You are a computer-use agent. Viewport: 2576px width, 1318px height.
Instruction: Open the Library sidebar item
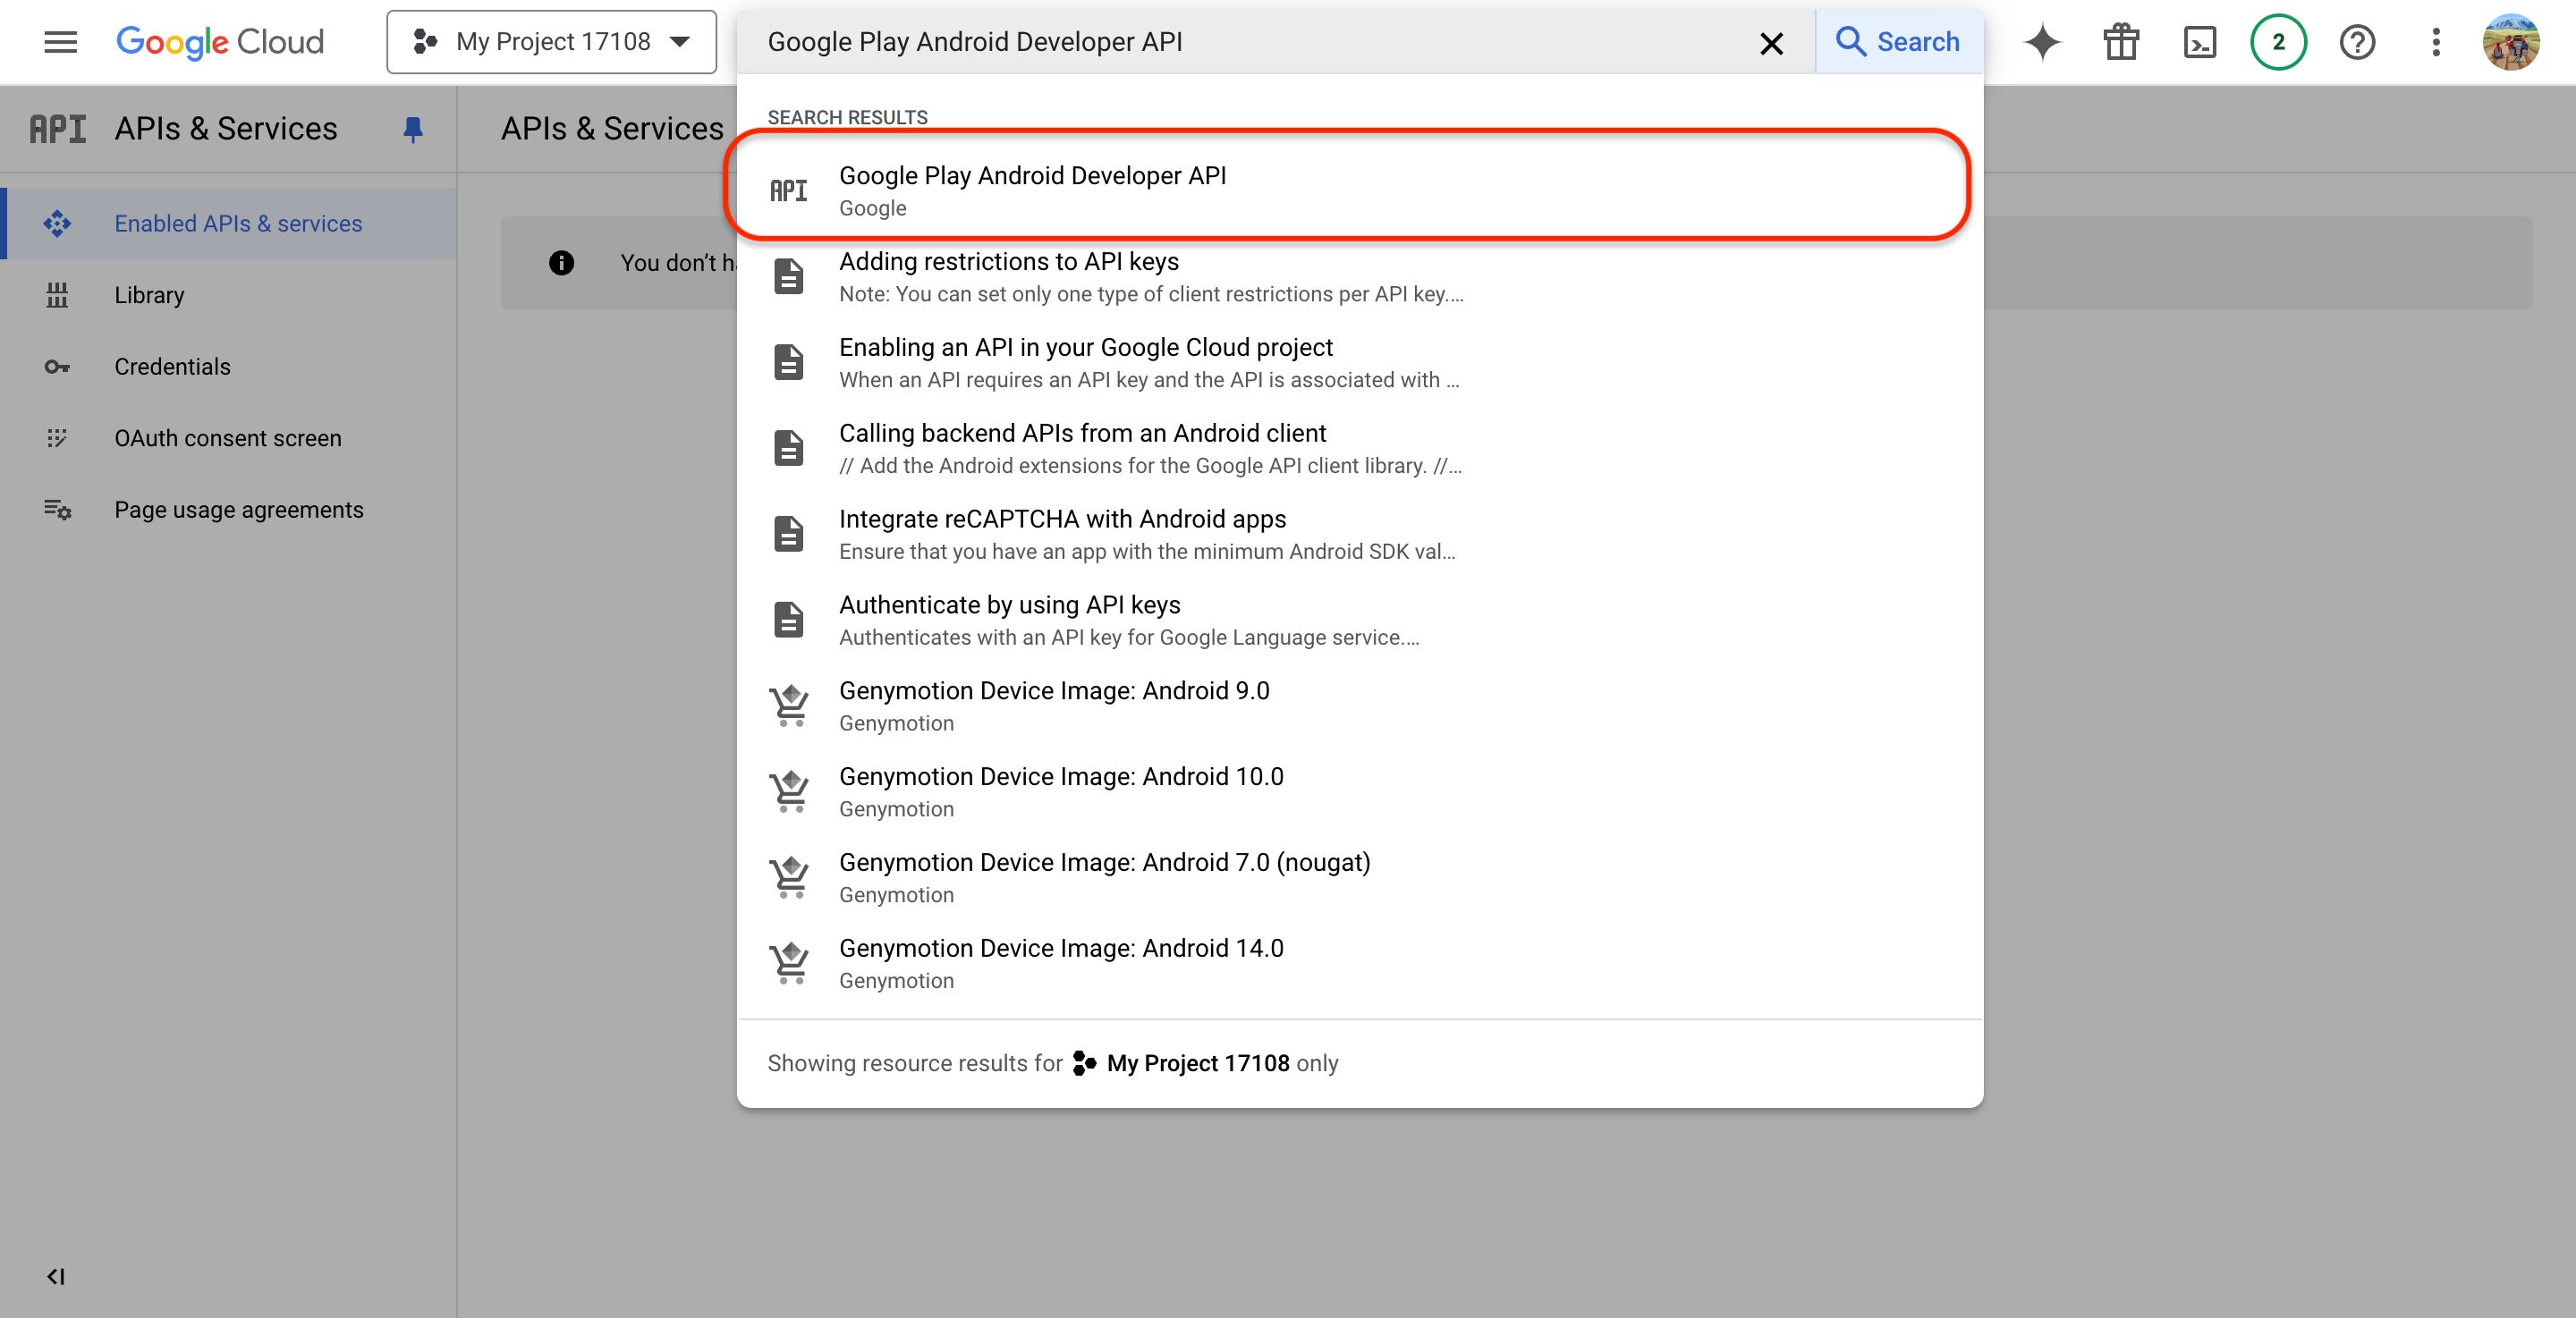(149, 295)
